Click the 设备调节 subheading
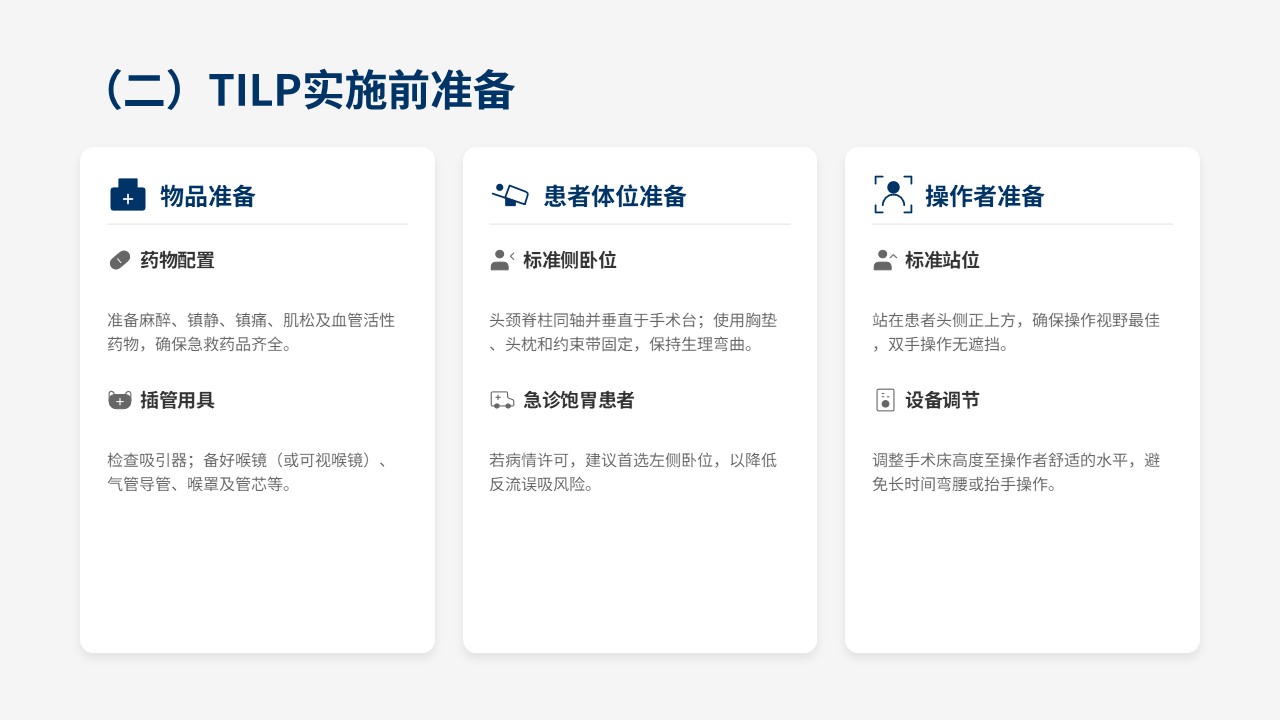1280x720 pixels. (942, 400)
